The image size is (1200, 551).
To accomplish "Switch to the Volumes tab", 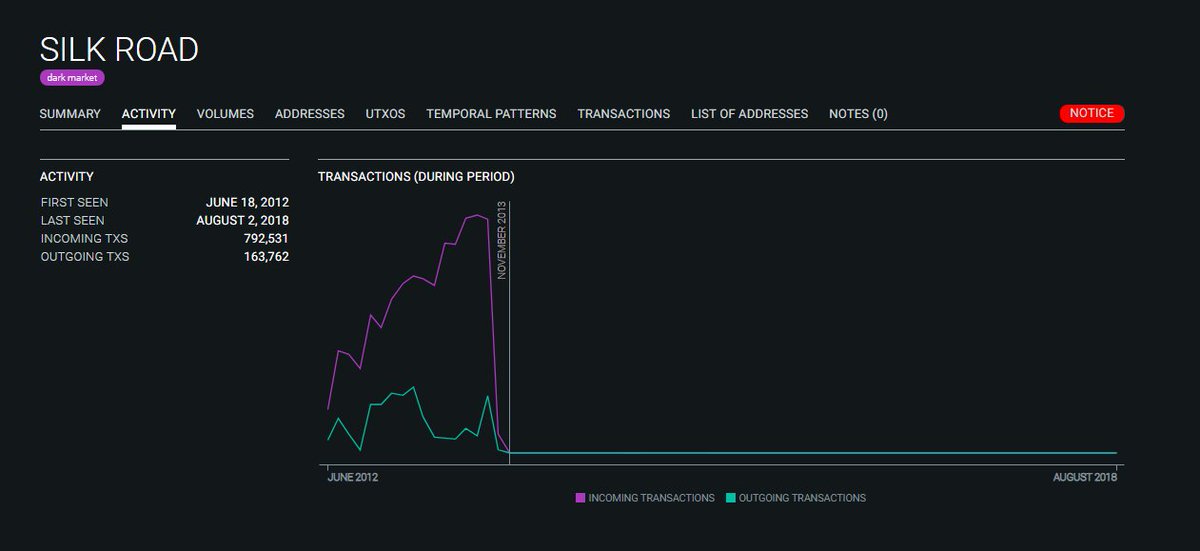I will (x=225, y=114).
